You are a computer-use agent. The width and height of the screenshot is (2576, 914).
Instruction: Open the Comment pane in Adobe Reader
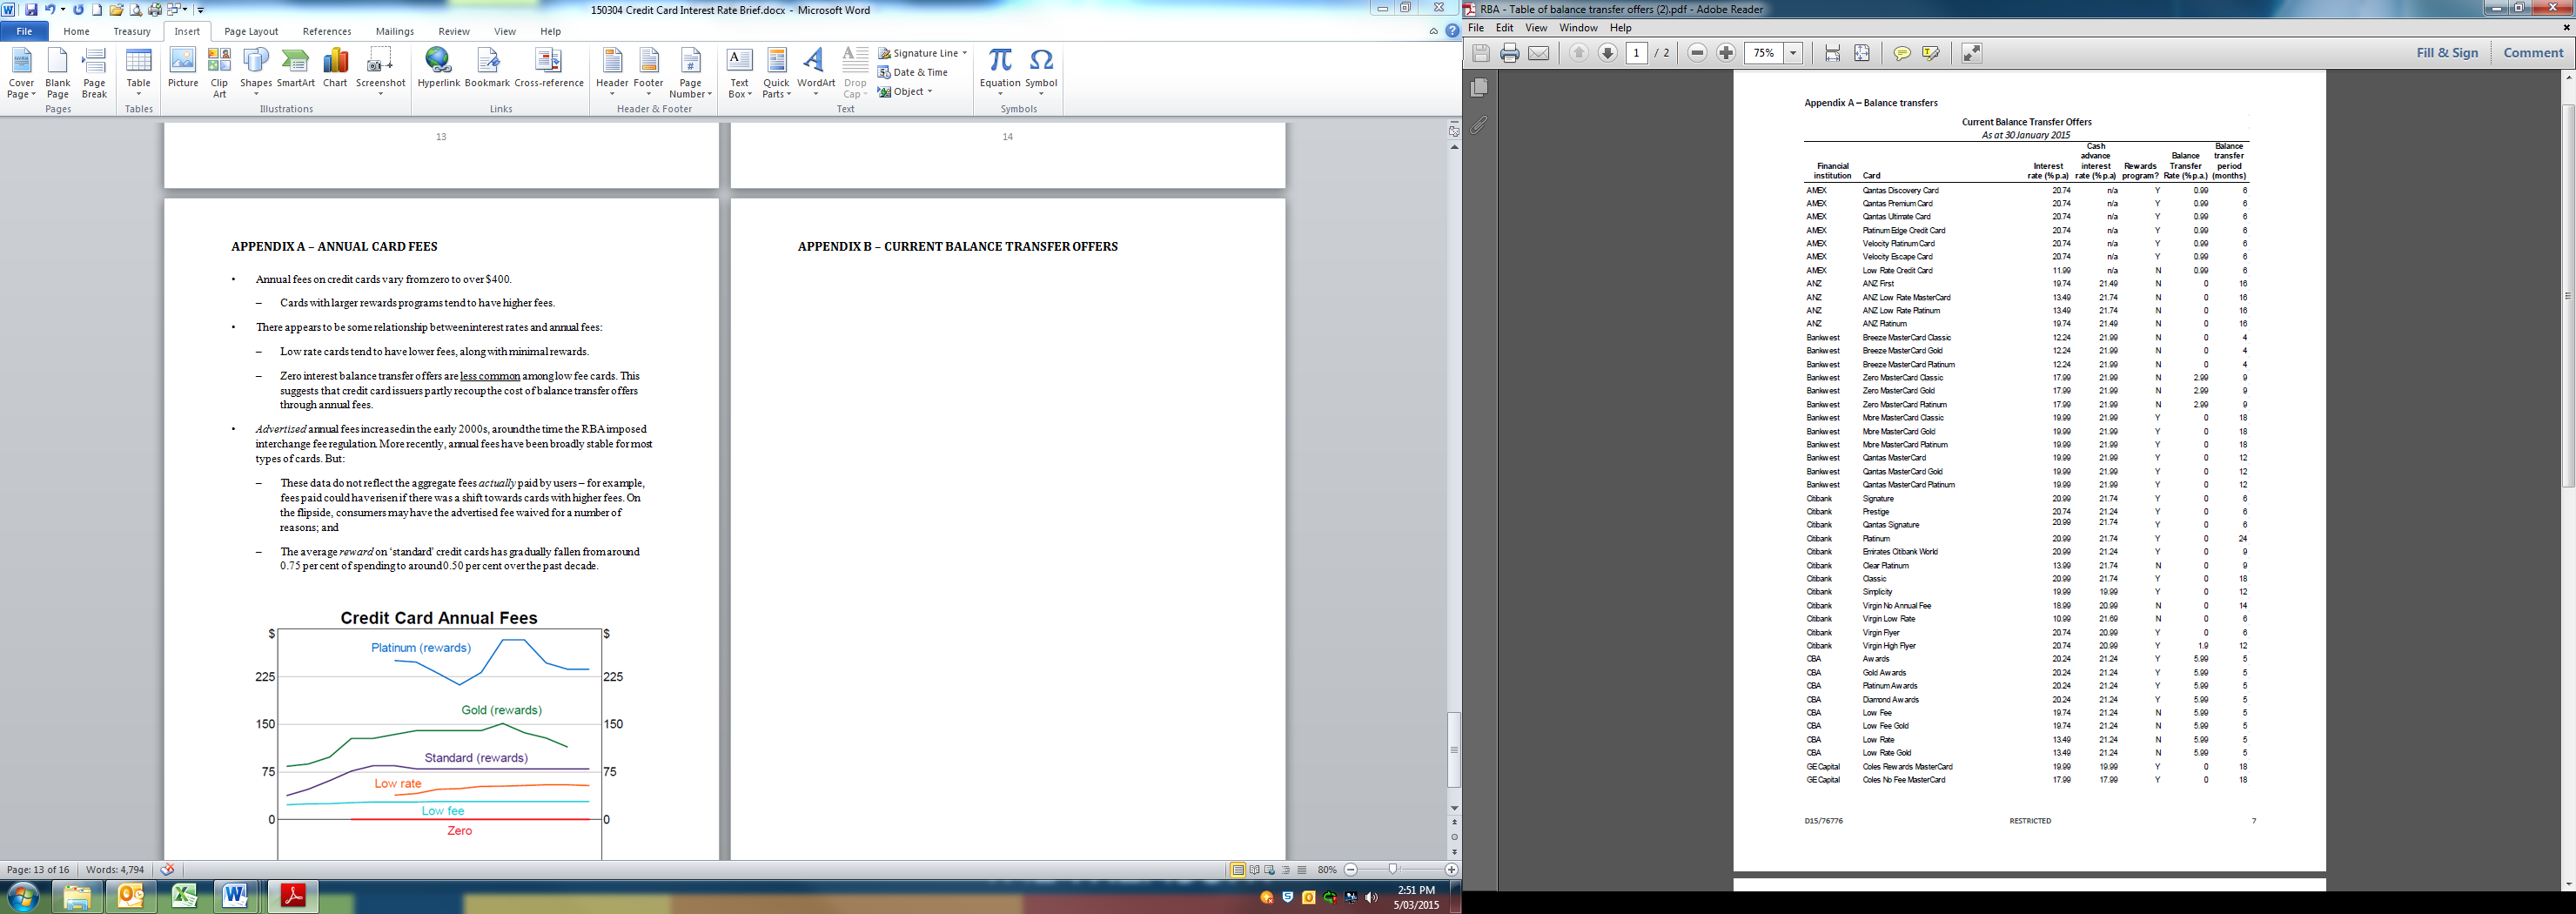point(2533,53)
